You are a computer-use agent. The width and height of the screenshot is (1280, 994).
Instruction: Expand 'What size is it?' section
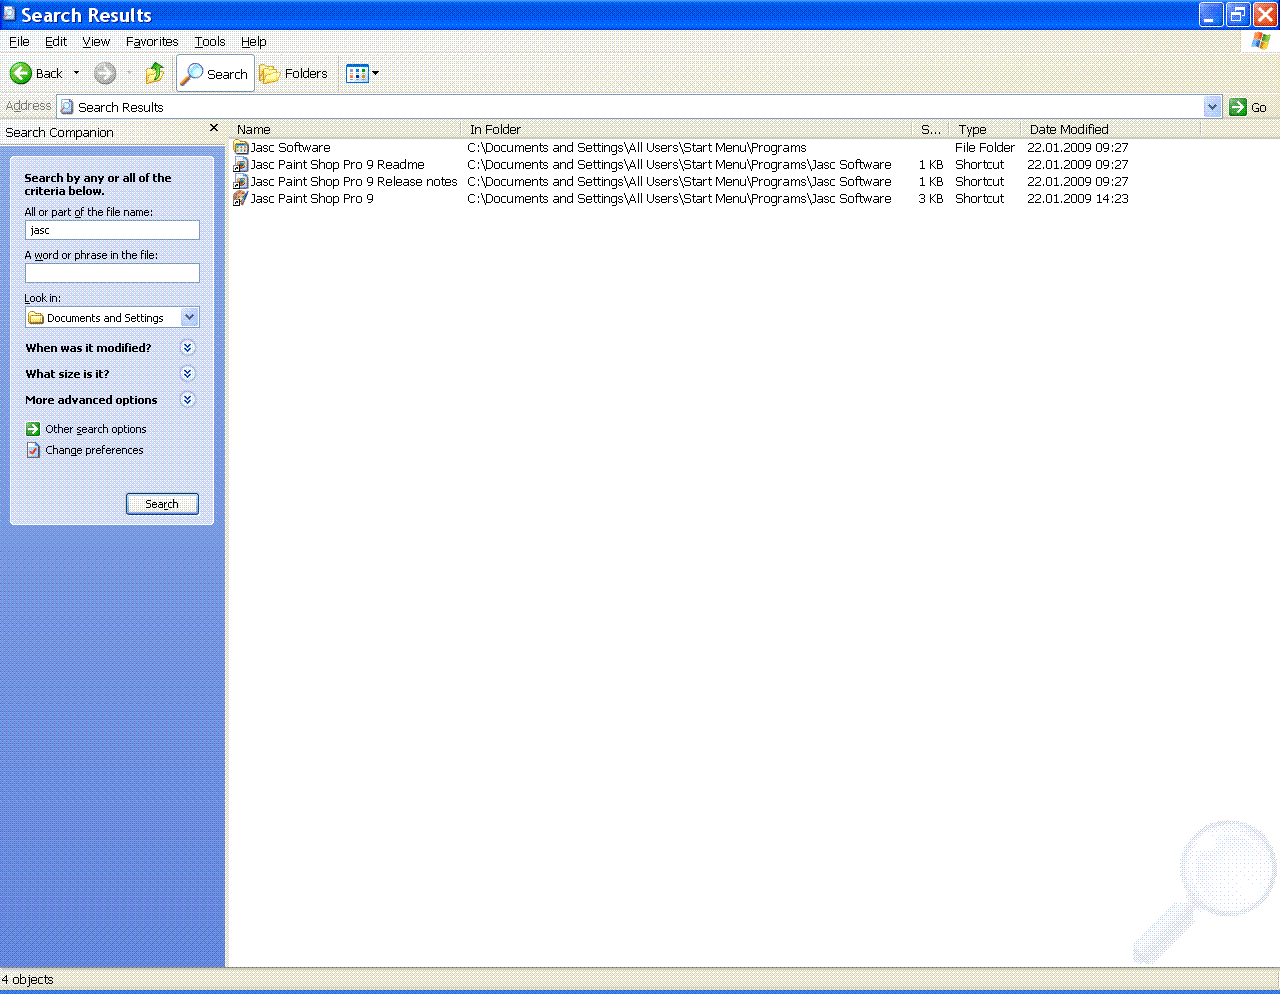187,374
